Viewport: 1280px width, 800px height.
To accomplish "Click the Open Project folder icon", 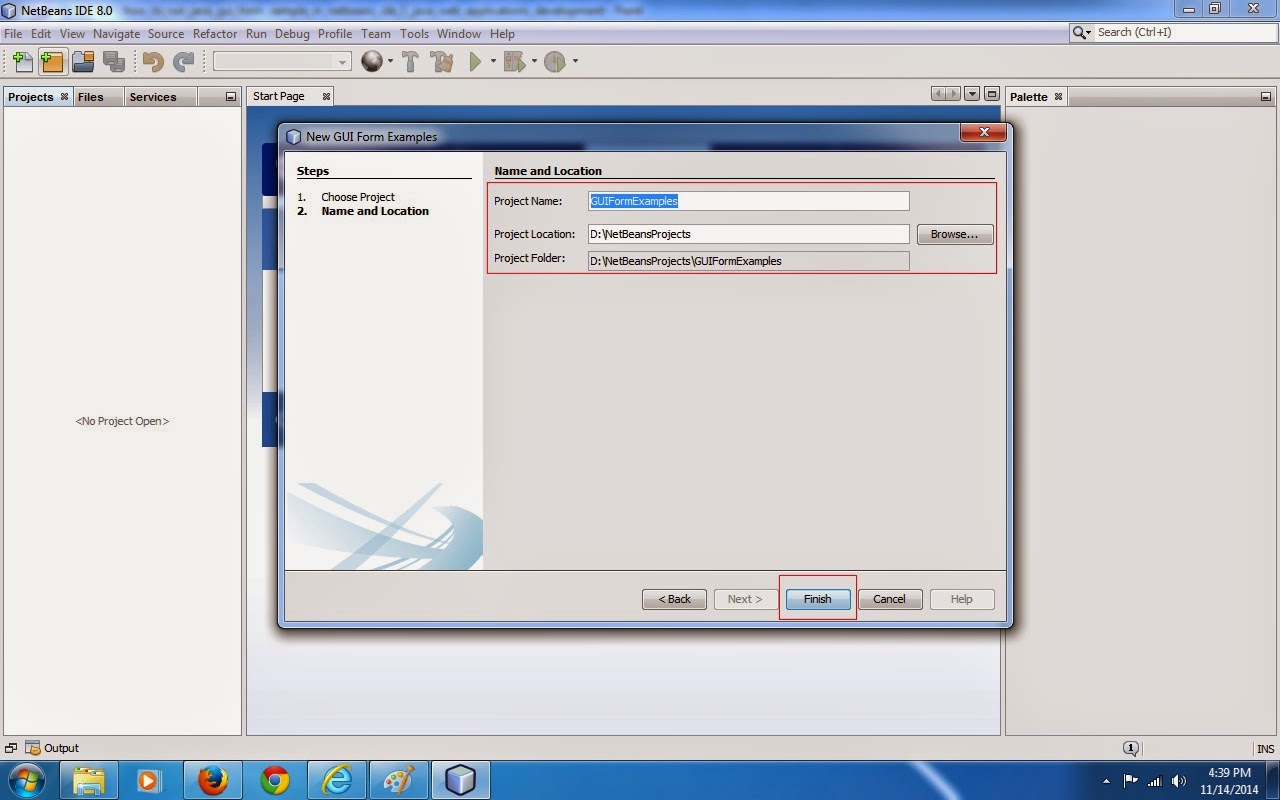I will tap(83, 62).
